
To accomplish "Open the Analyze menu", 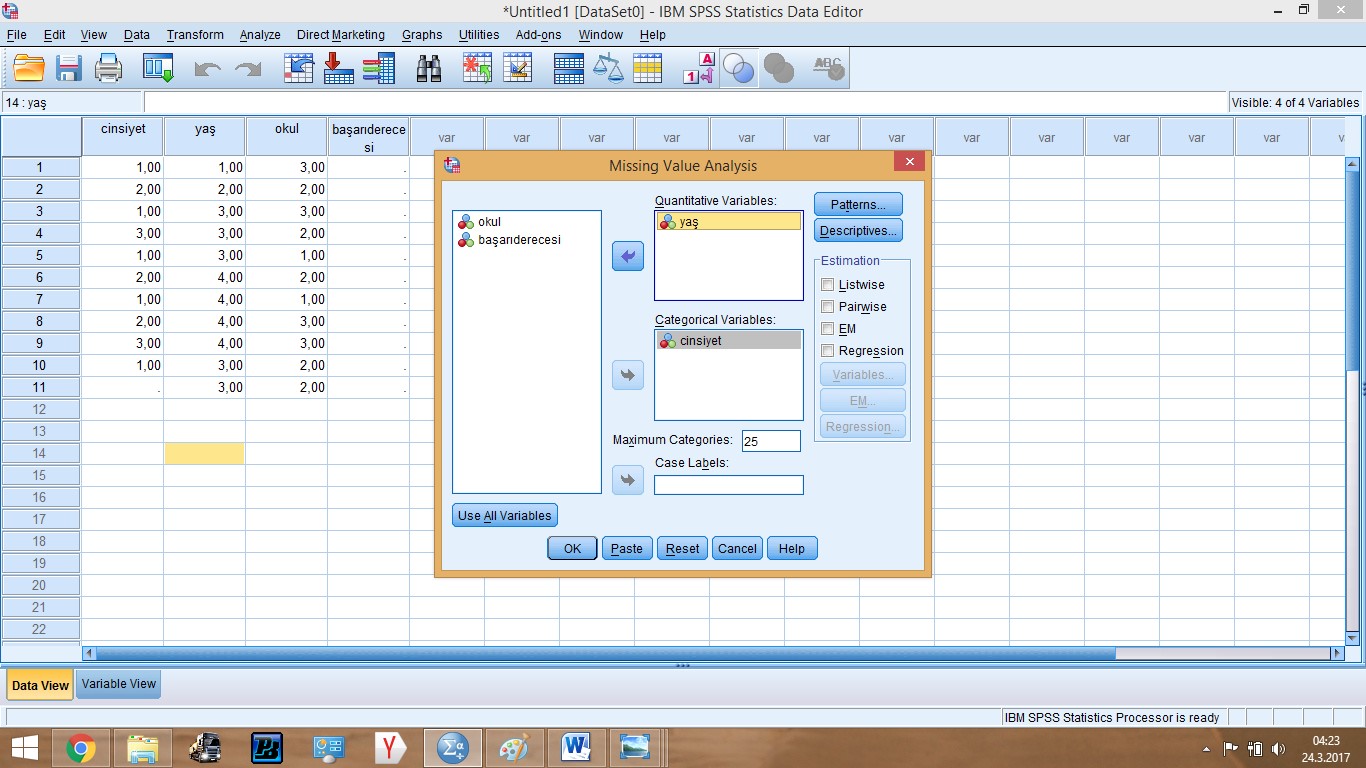I will 260,34.
